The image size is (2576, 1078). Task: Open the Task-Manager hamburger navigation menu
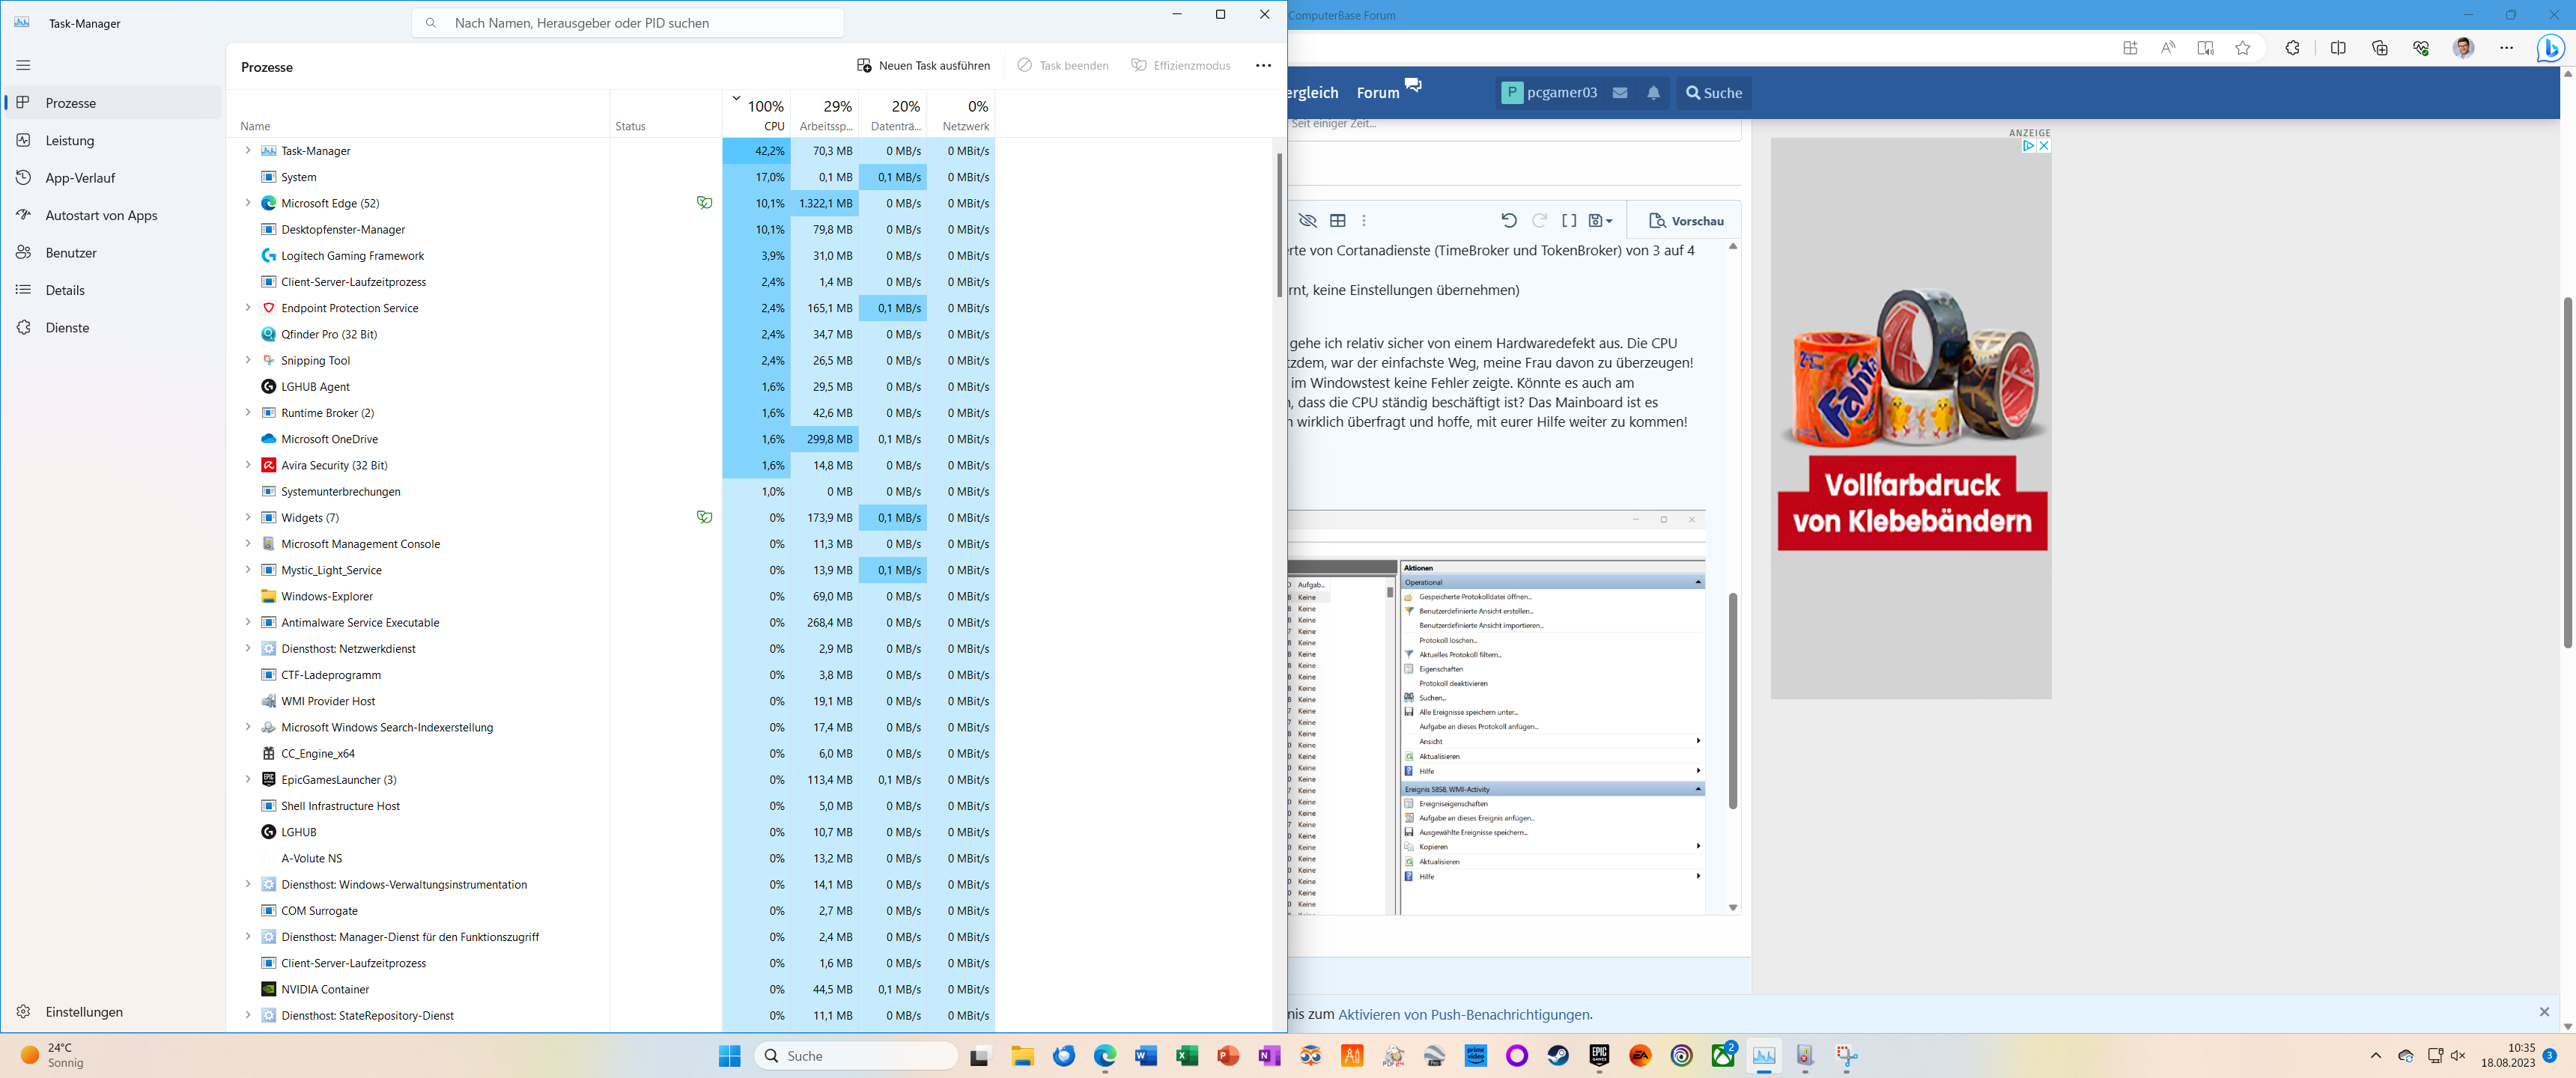pyautogui.click(x=23, y=65)
